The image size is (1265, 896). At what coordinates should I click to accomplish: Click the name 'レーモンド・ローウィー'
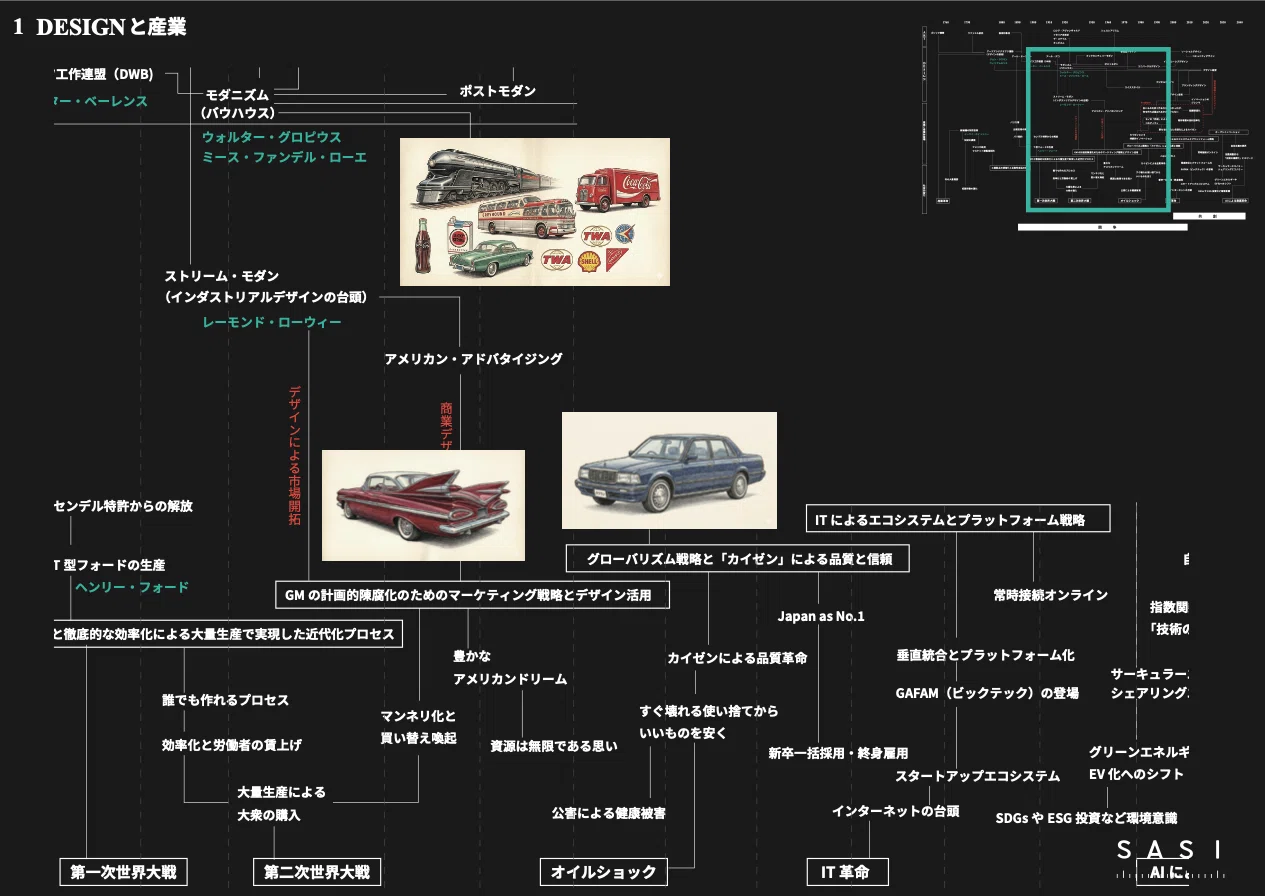click(x=271, y=322)
